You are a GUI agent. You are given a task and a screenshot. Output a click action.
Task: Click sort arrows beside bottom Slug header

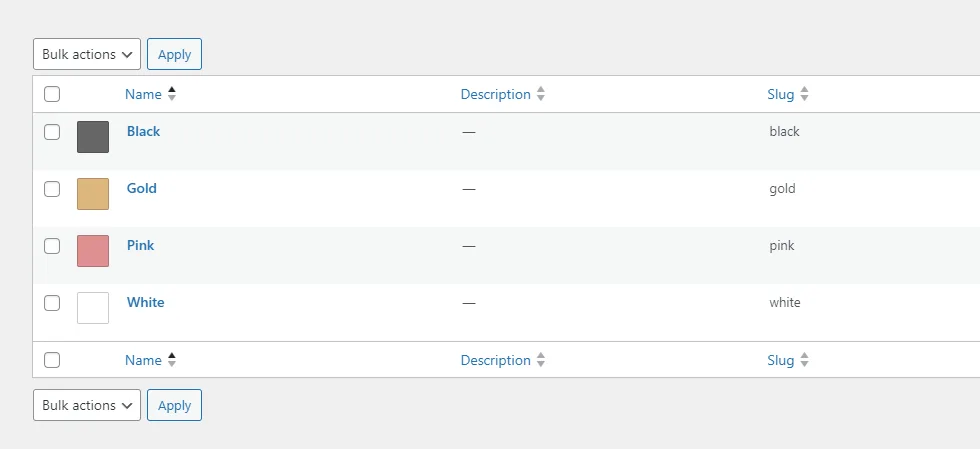pyautogui.click(x=804, y=360)
